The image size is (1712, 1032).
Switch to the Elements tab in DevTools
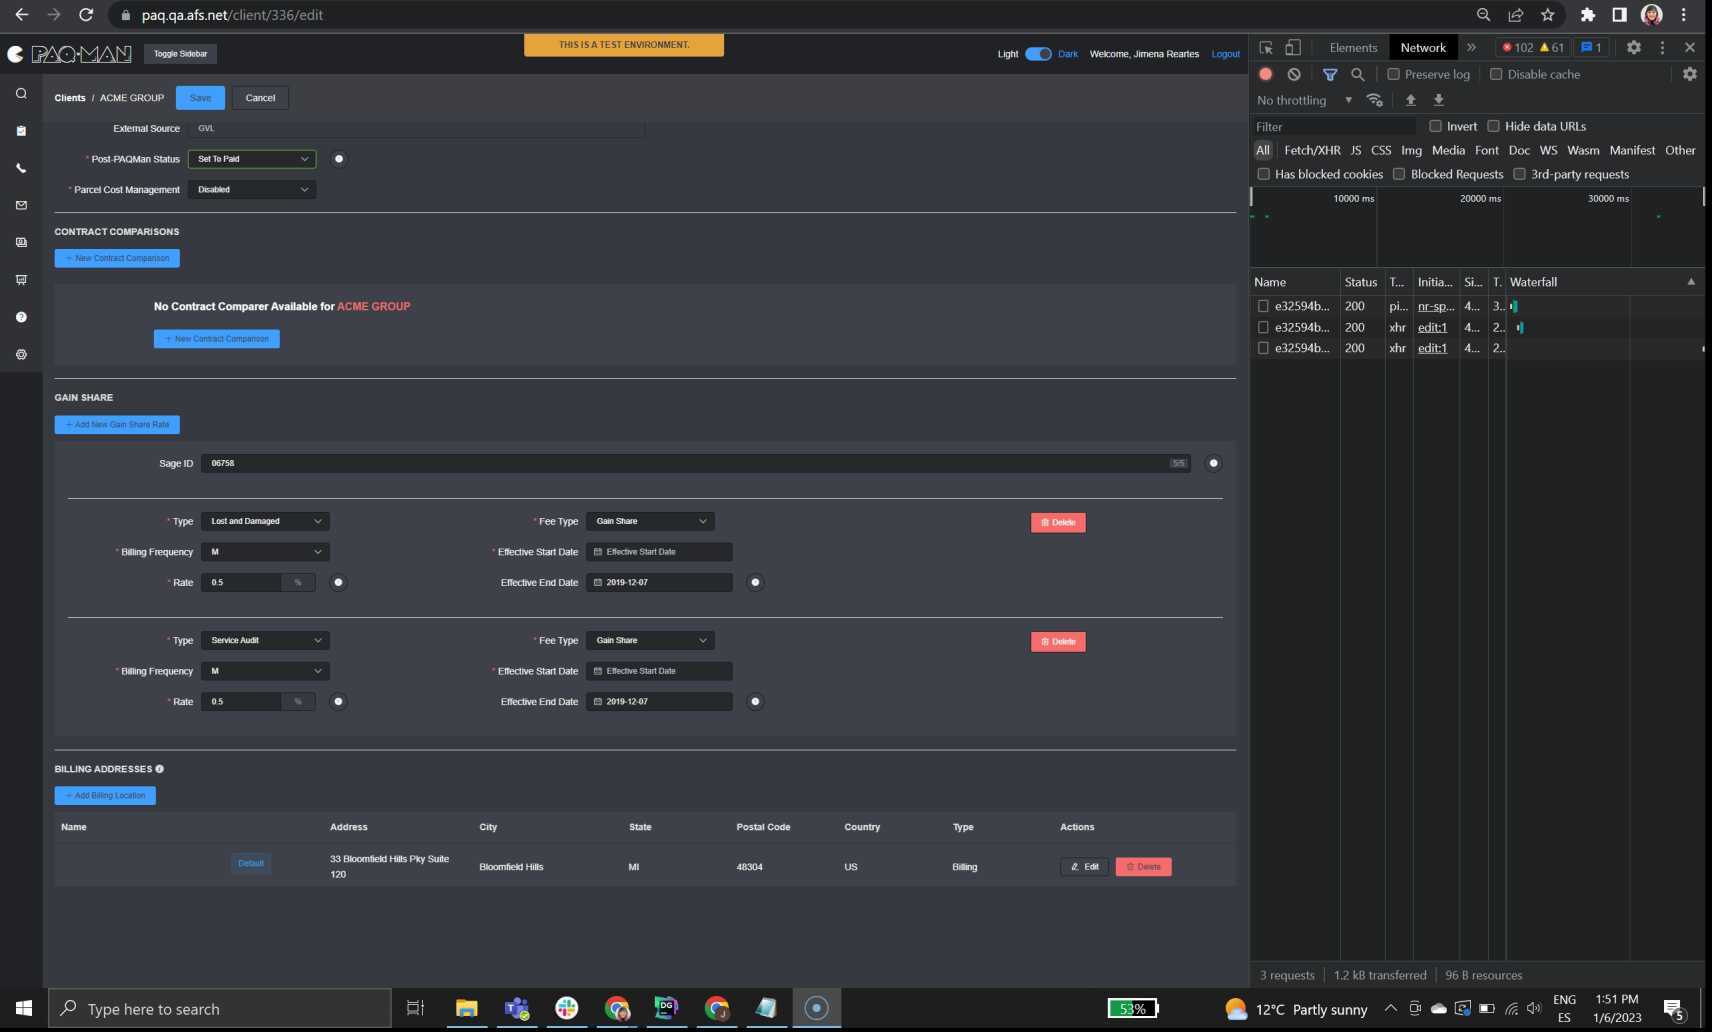point(1353,47)
